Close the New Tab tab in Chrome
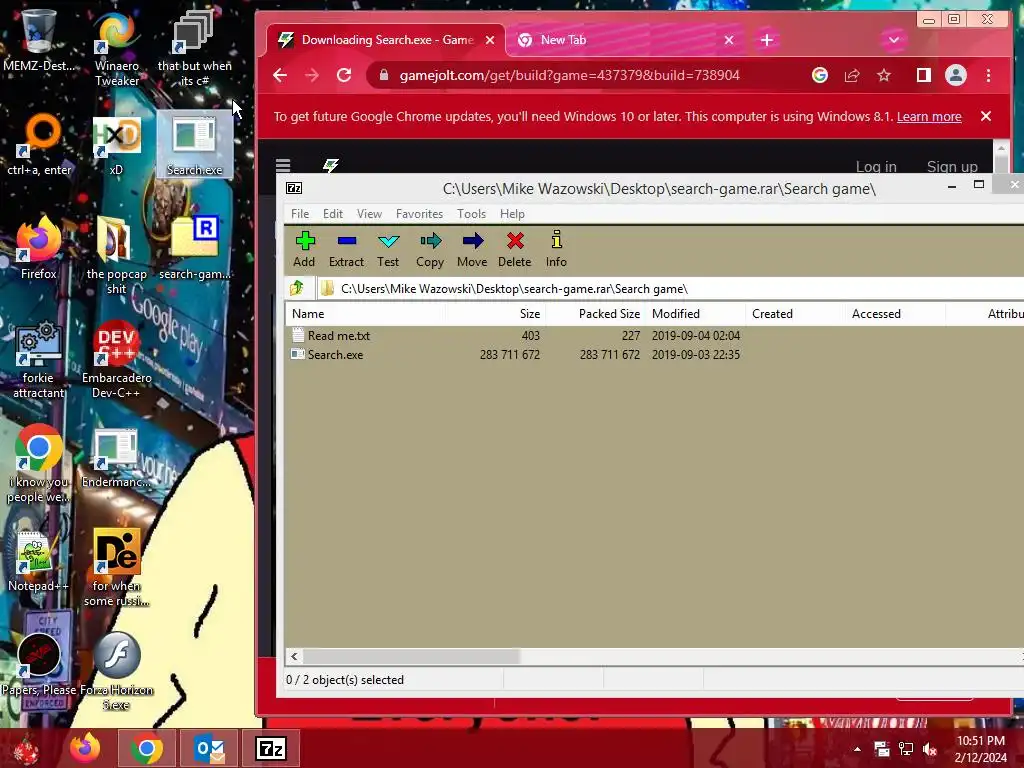The width and height of the screenshot is (1024, 768). (729, 40)
